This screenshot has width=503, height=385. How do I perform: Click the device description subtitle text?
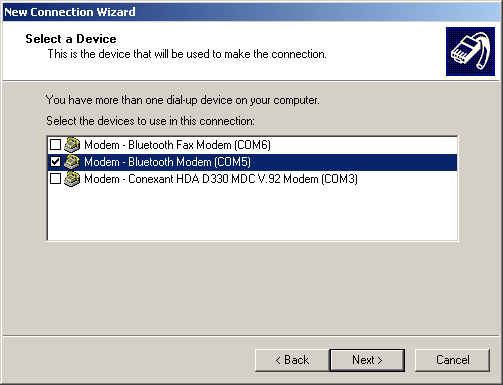(x=187, y=54)
